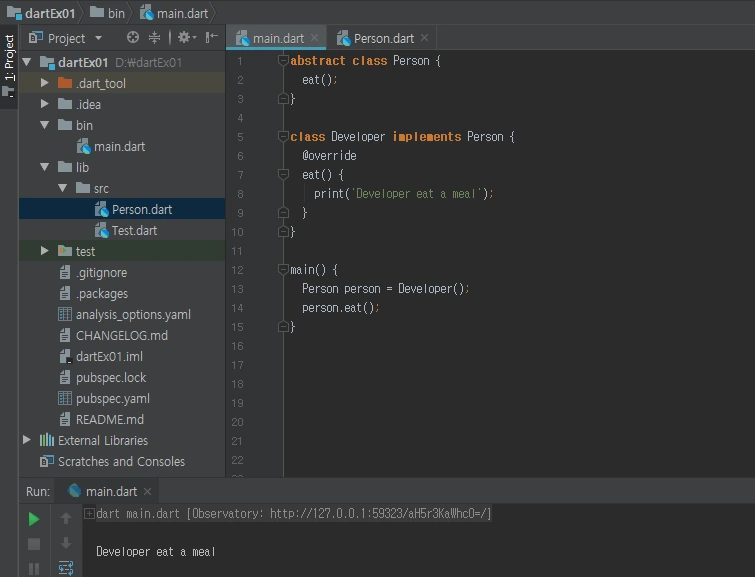
Task: Click the Collapse All icon
Action: click(155, 38)
